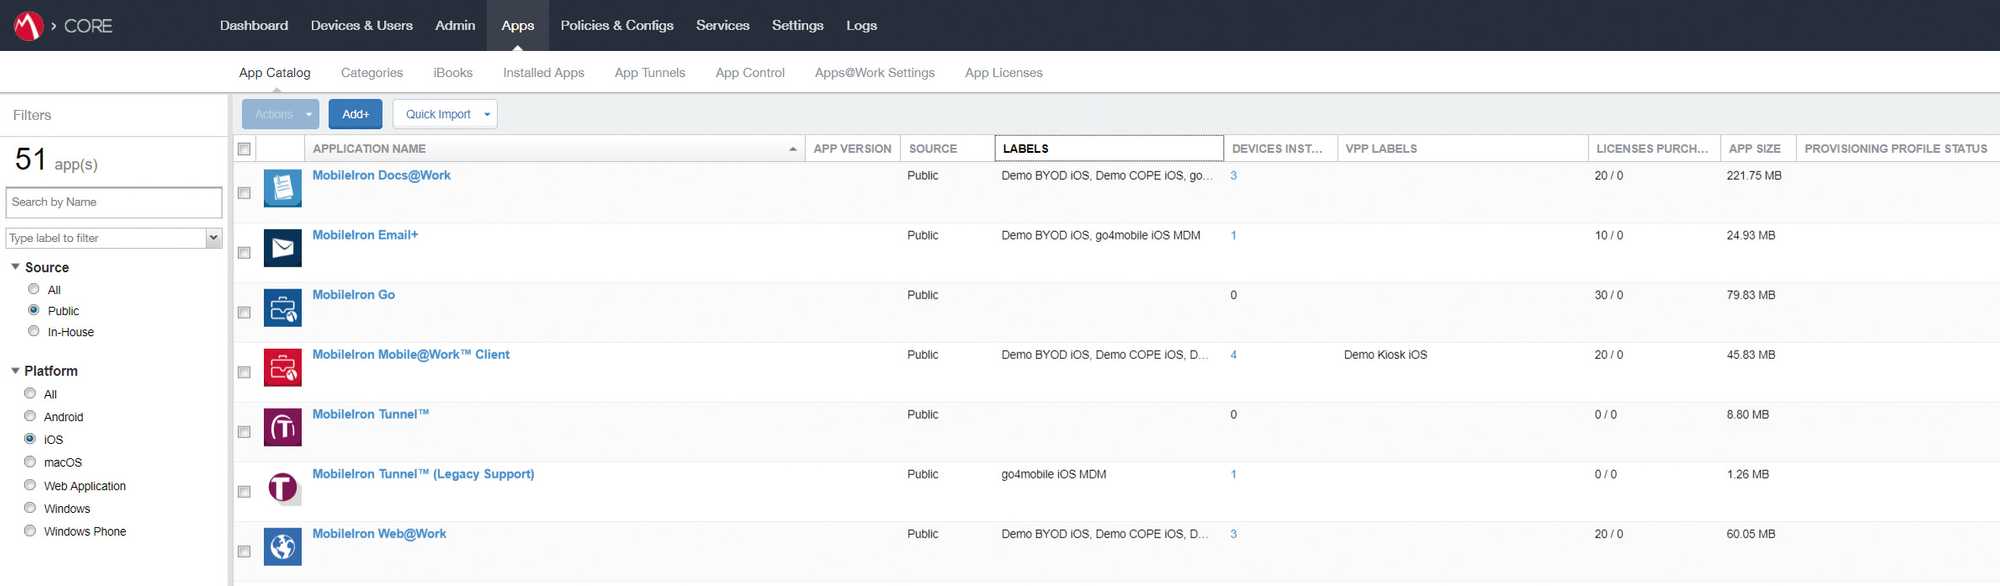Screen dimensions: 2000x586
Task: Open the MobileIron Mobile@Work Client link
Action: click(411, 355)
